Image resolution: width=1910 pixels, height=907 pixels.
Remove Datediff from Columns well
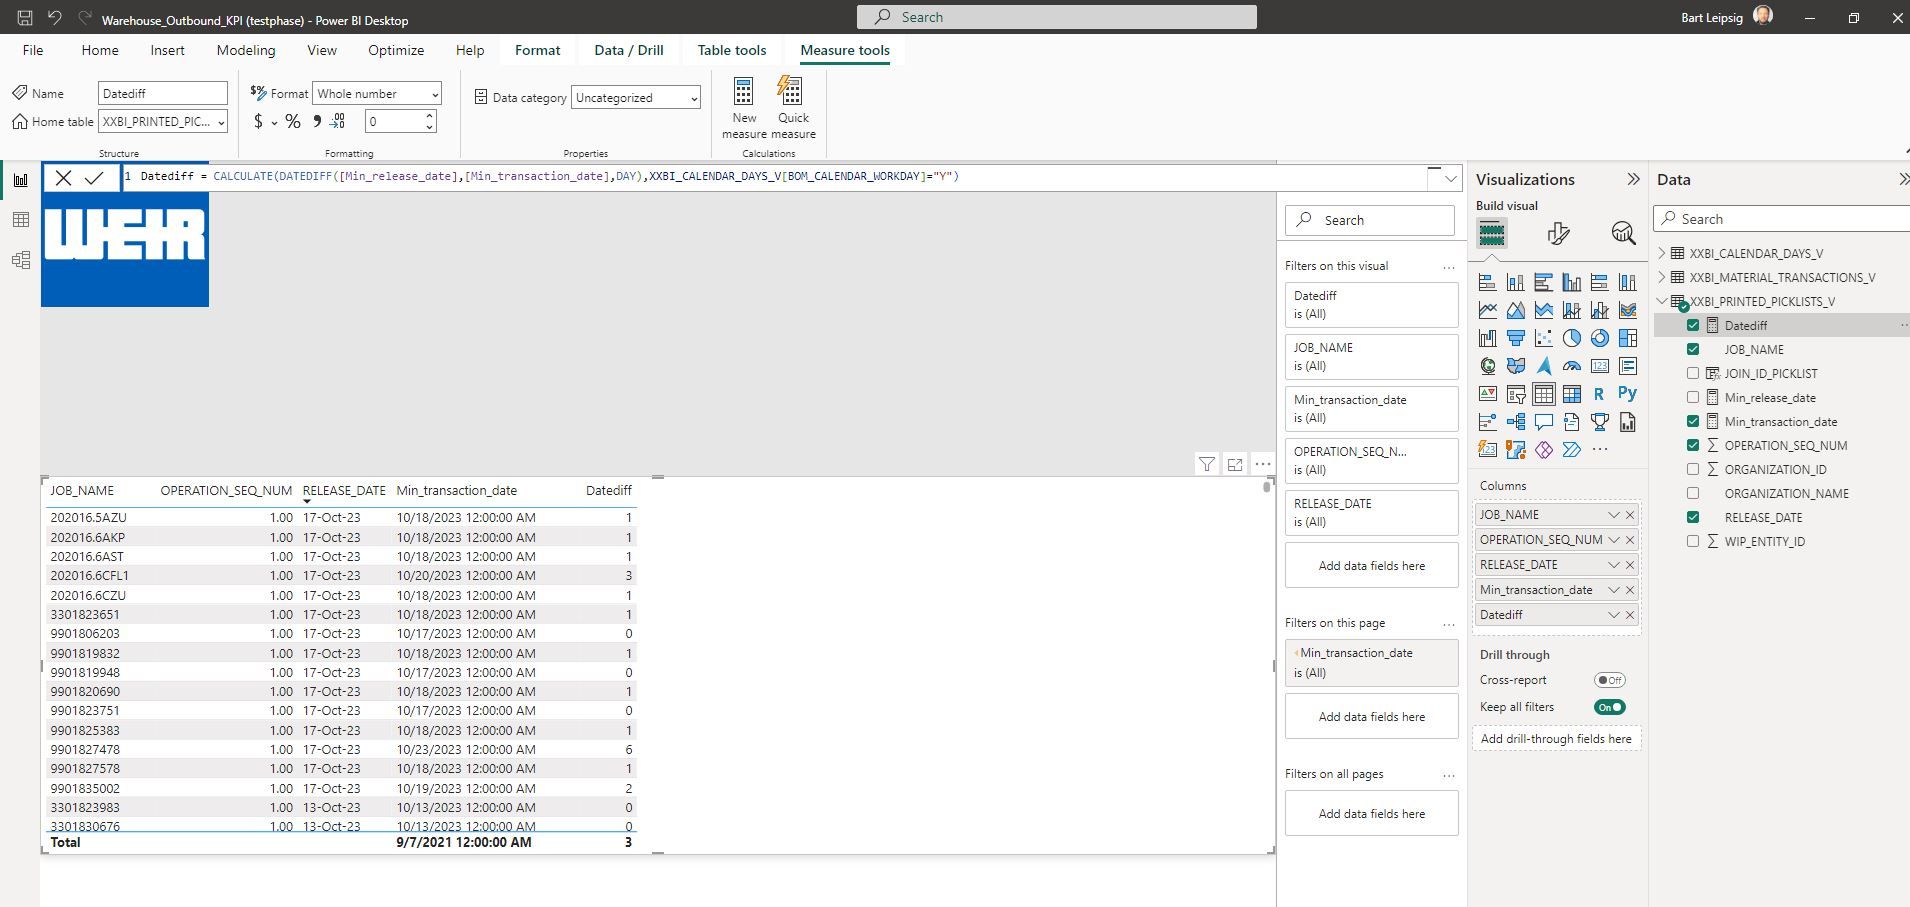pos(1630,615)
